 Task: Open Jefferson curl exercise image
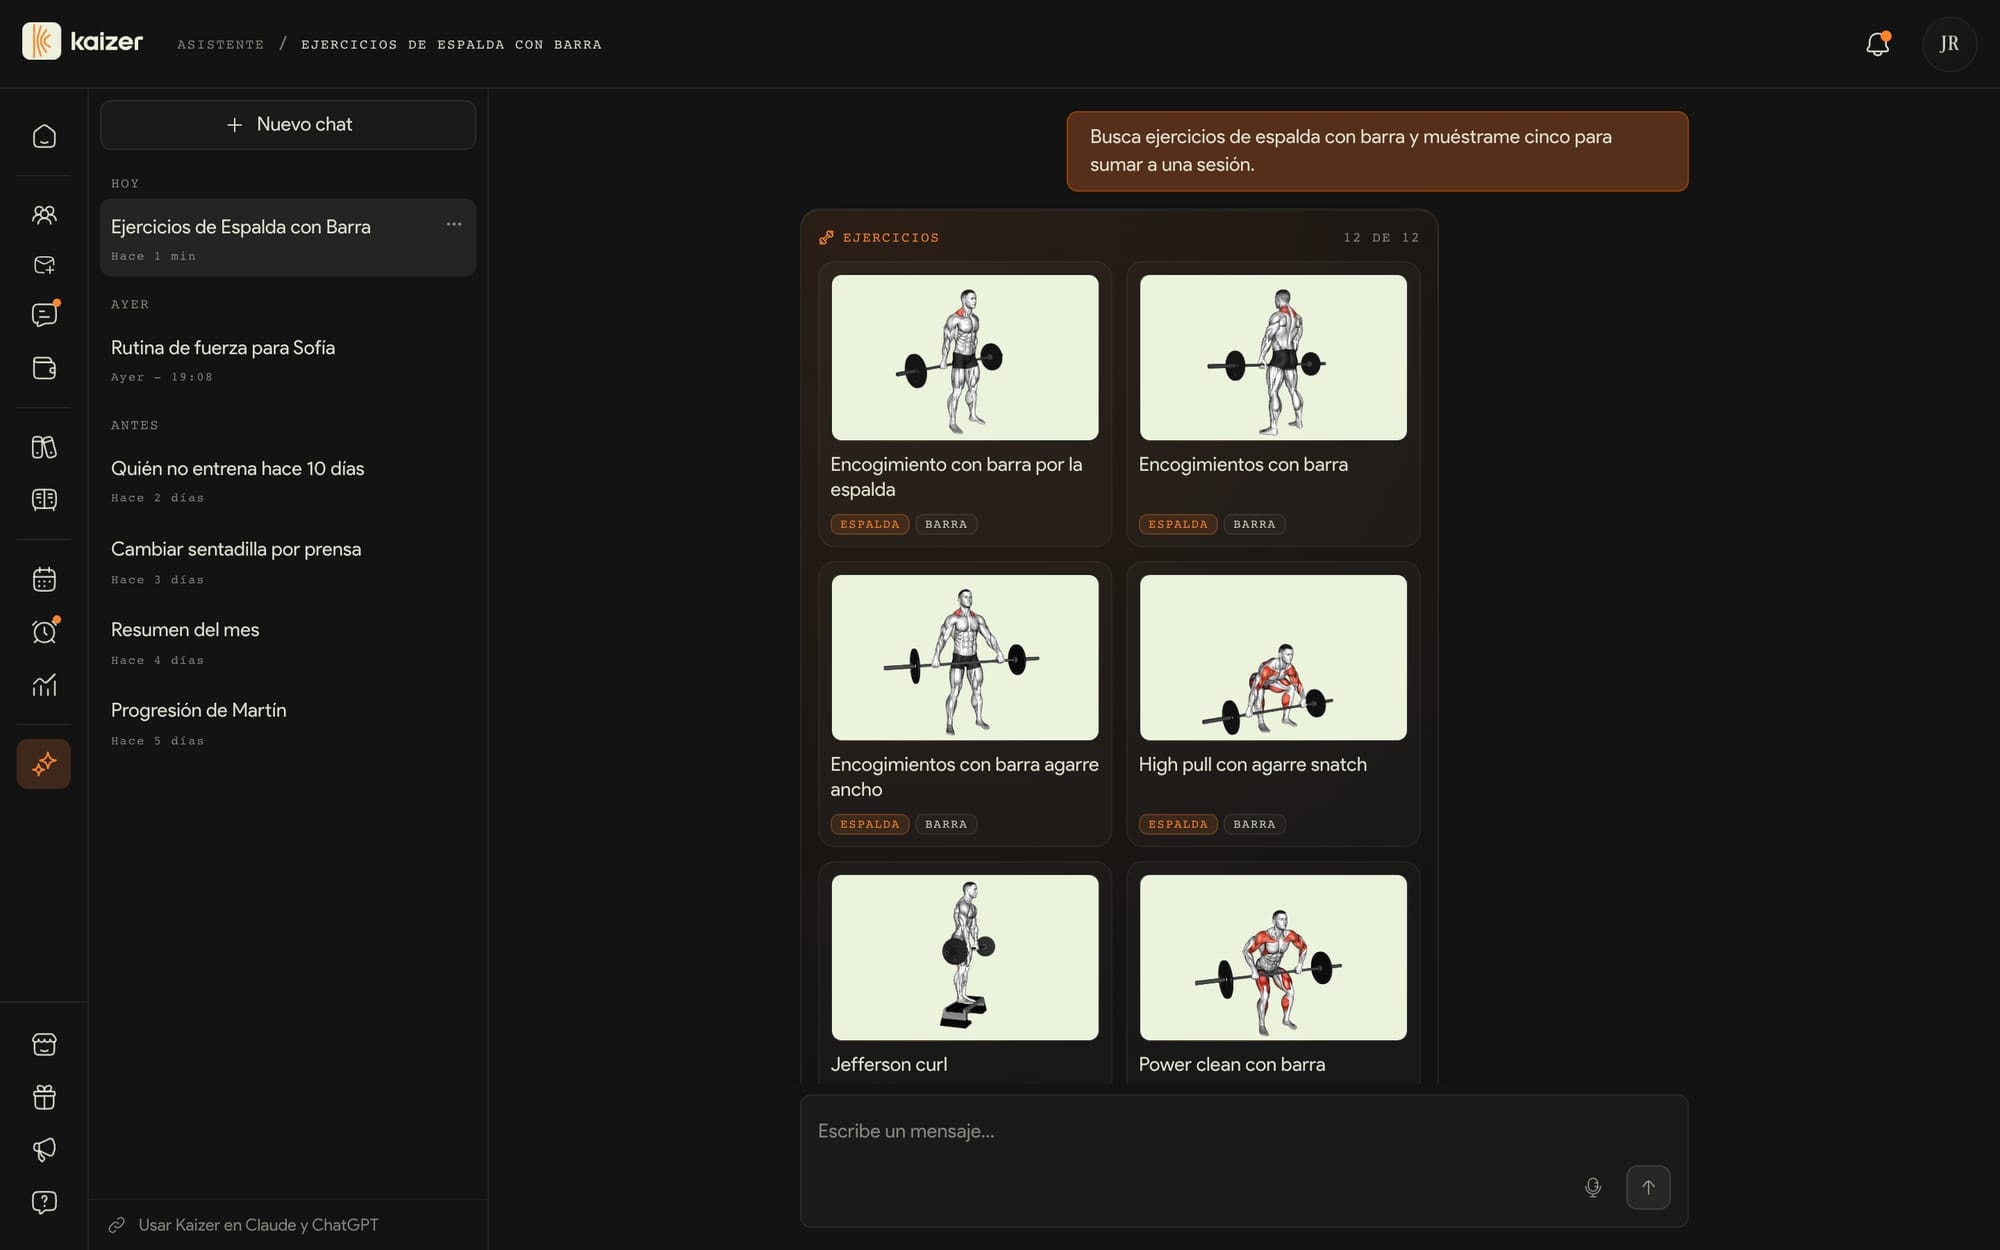[965, 958]
